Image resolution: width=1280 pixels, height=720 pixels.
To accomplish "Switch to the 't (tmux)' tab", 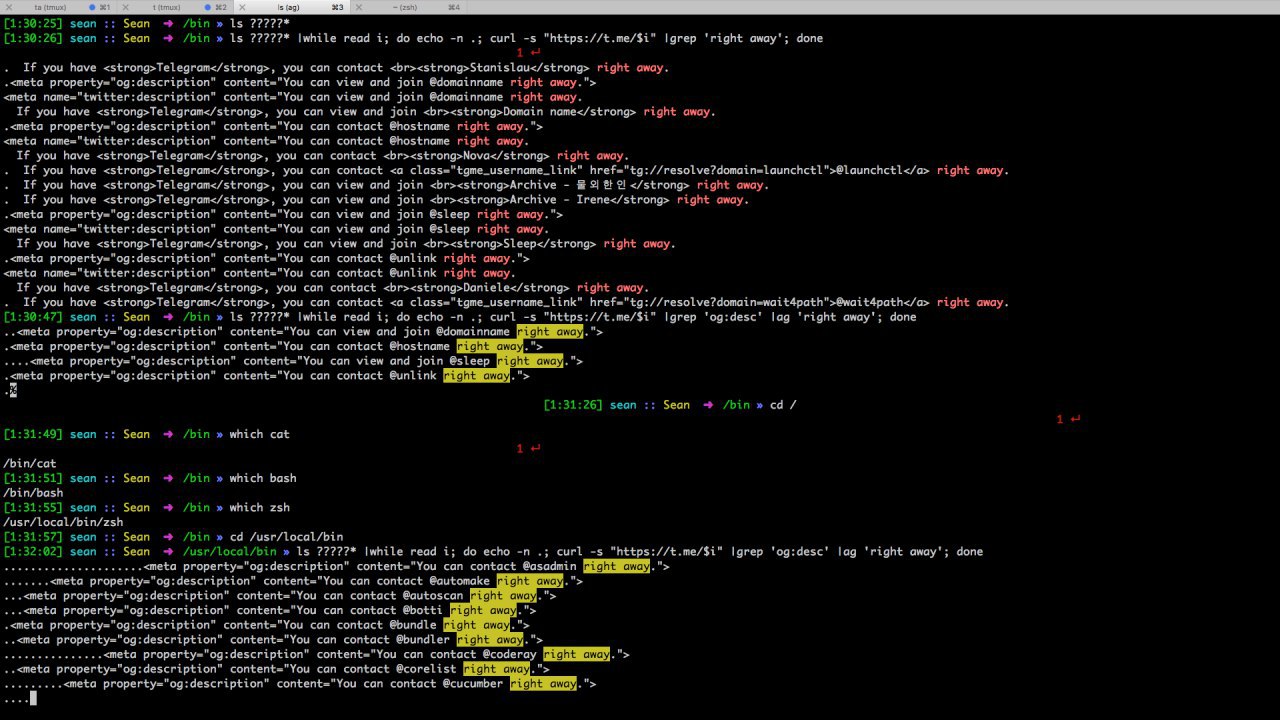I will point(166,7).
